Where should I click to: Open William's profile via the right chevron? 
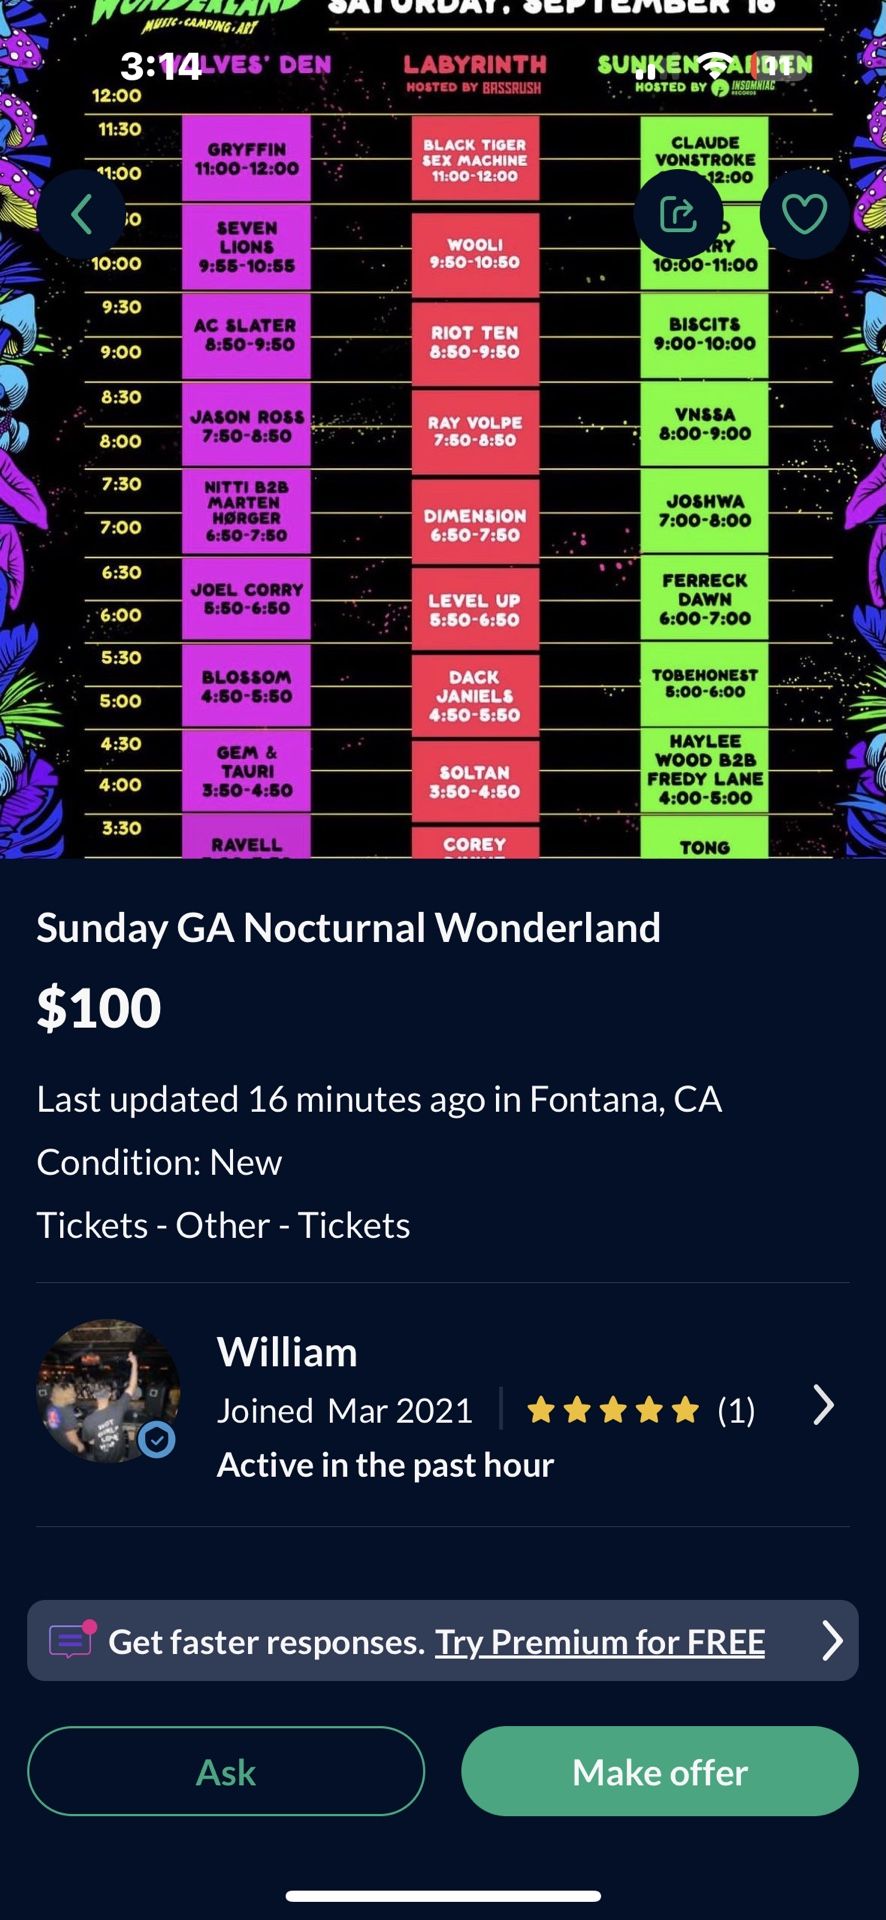823,1405
